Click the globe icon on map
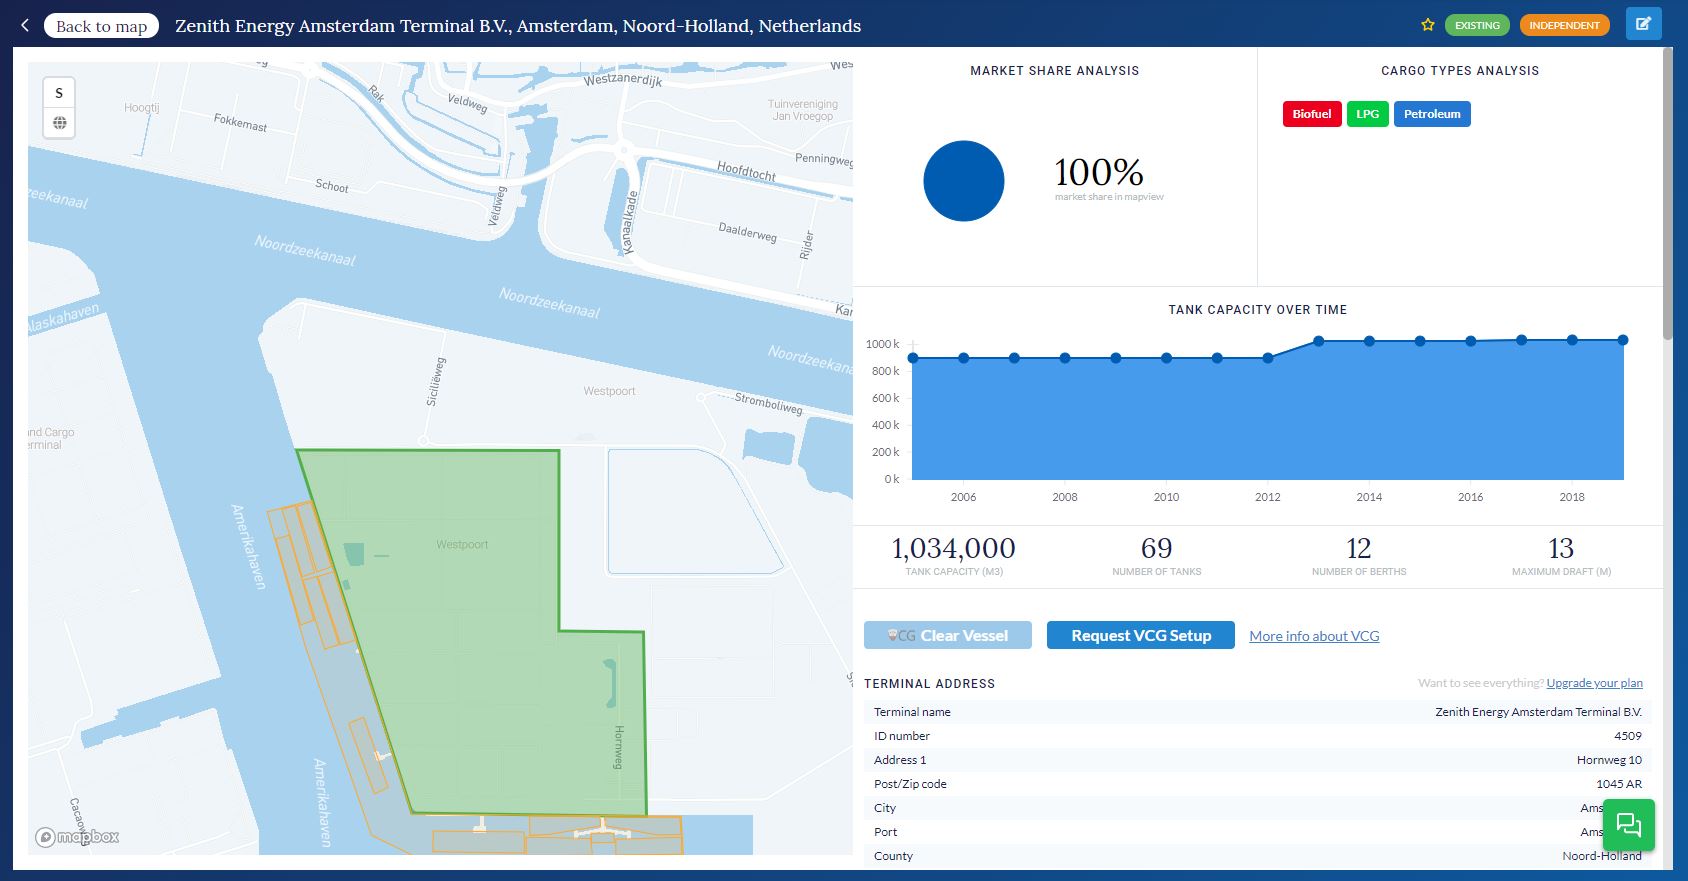 pos(60,123)
